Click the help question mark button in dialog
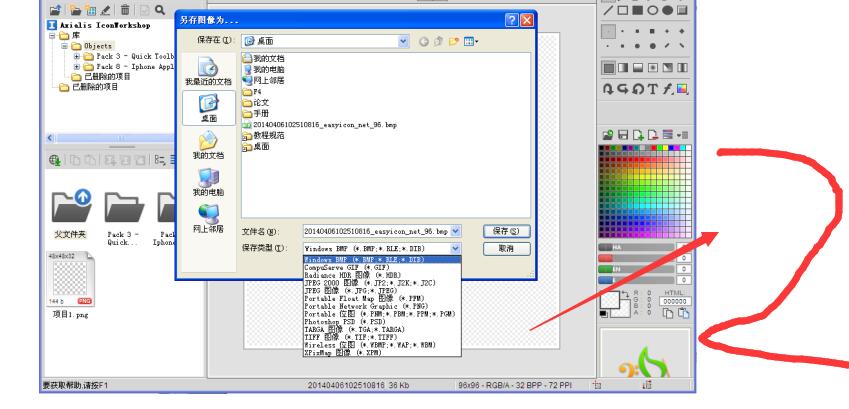Image resolution: width=849 pixels, height=409 pixels. pyautogui.click(x=512, y=20)
